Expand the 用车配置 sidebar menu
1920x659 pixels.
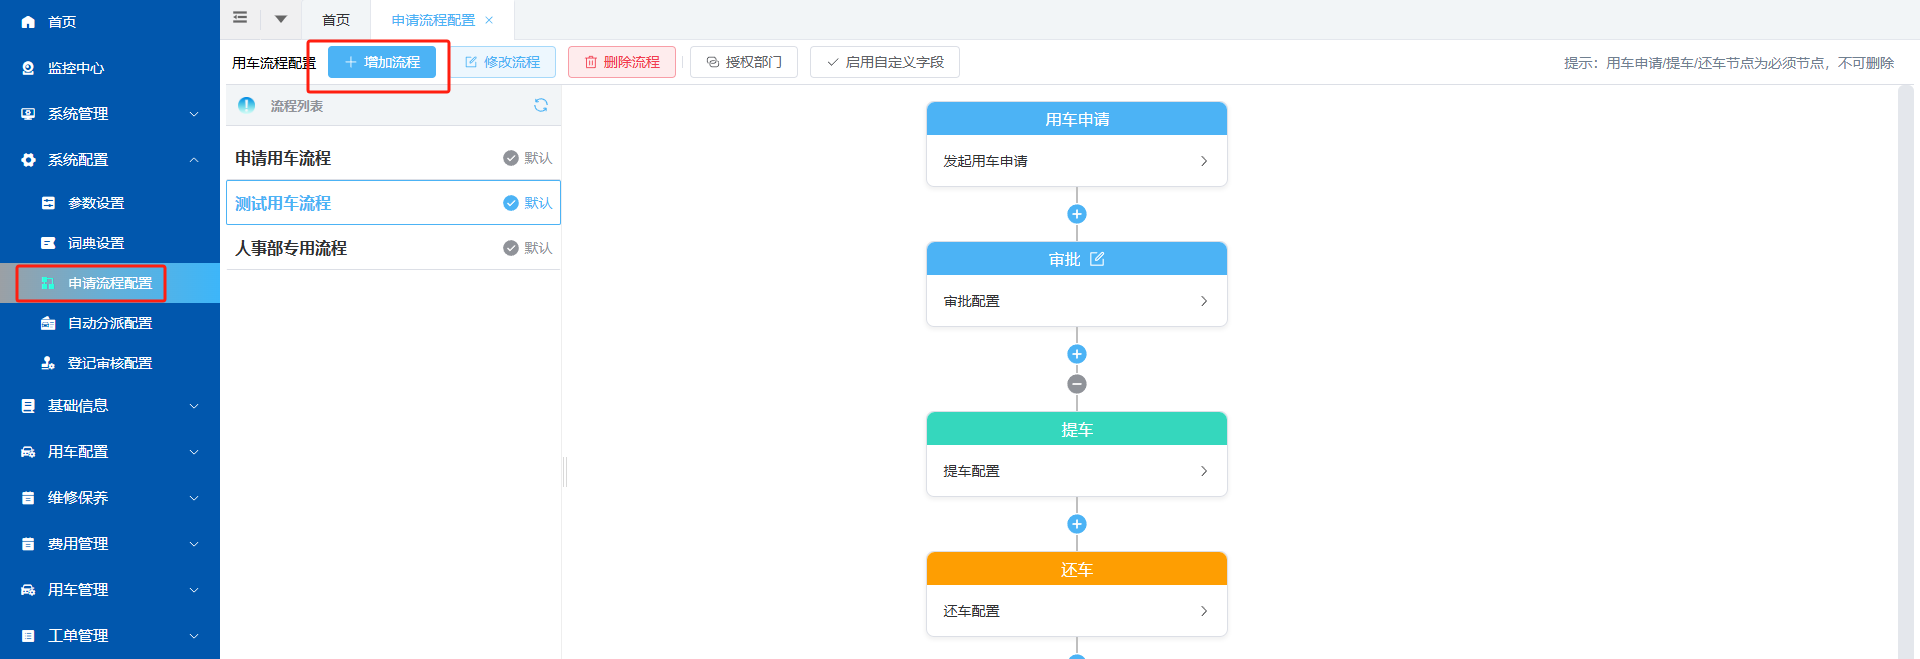tap(110, 452)
